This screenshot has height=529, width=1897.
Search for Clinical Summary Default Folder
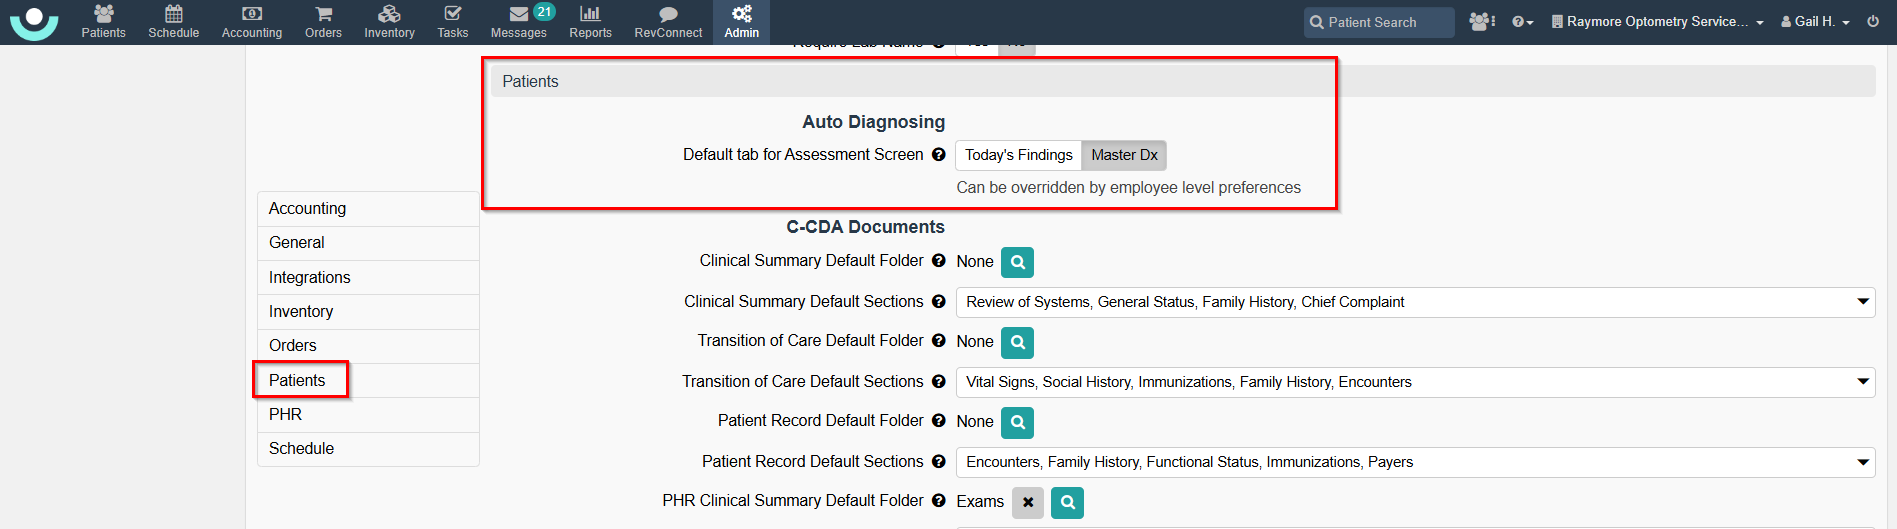(x=1017, y=262)
